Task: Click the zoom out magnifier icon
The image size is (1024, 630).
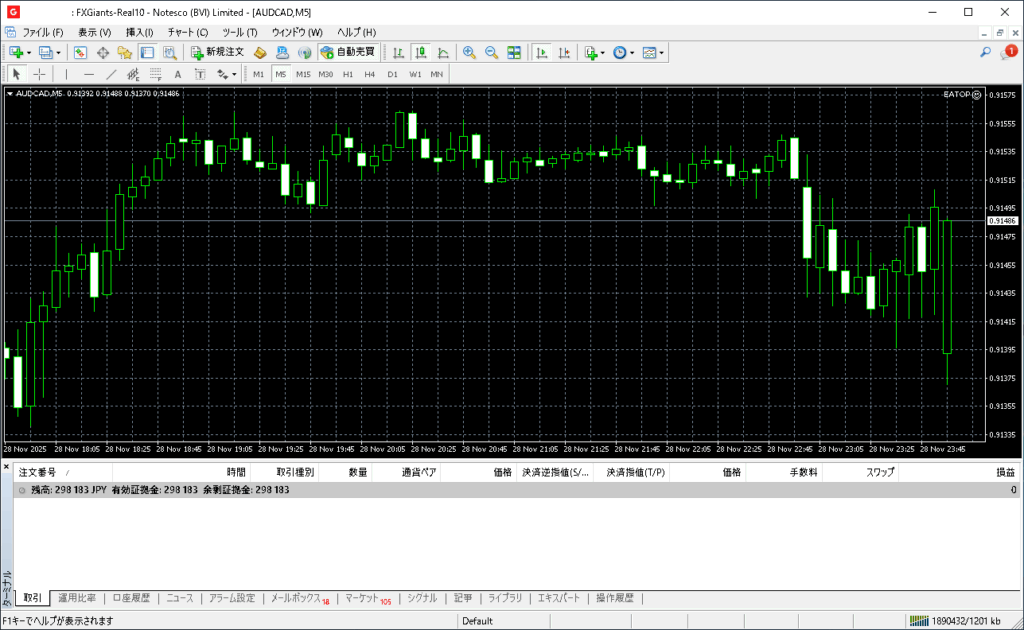Action: [491, 52]
